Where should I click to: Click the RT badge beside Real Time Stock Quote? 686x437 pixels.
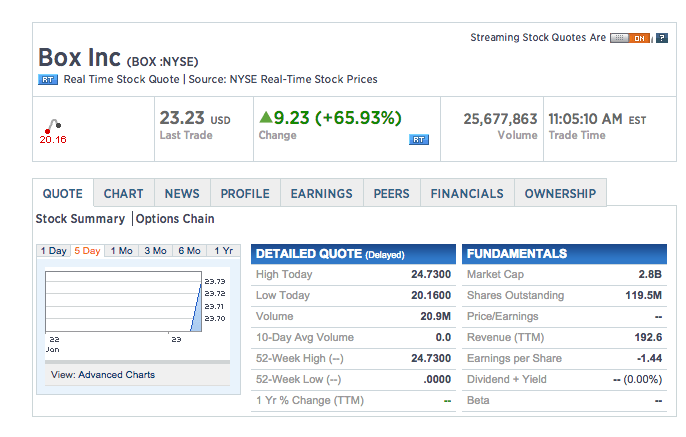48,80
